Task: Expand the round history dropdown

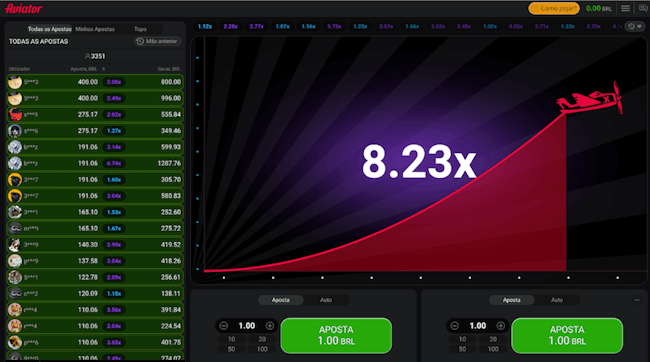Action: pos(635,27)
